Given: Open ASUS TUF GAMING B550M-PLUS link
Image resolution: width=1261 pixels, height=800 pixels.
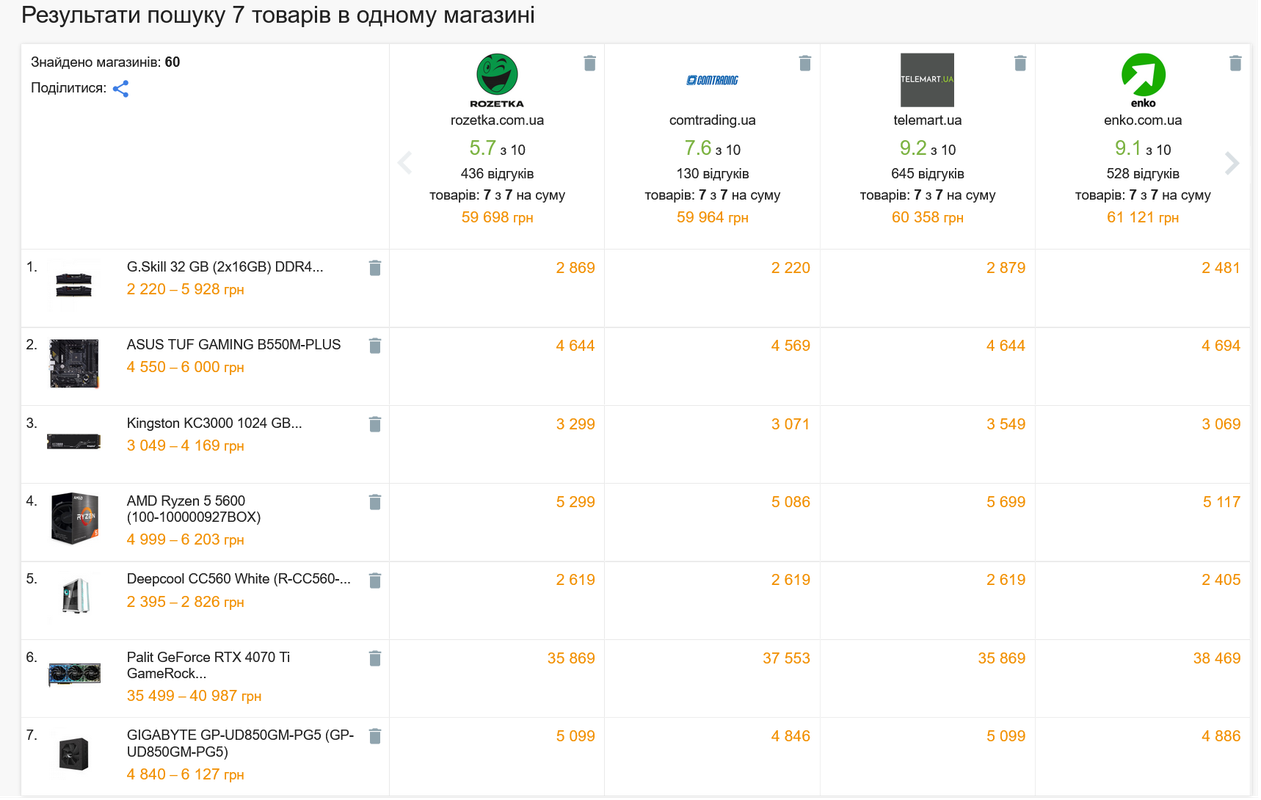Looking at the screenshot, I should (234, 344).
